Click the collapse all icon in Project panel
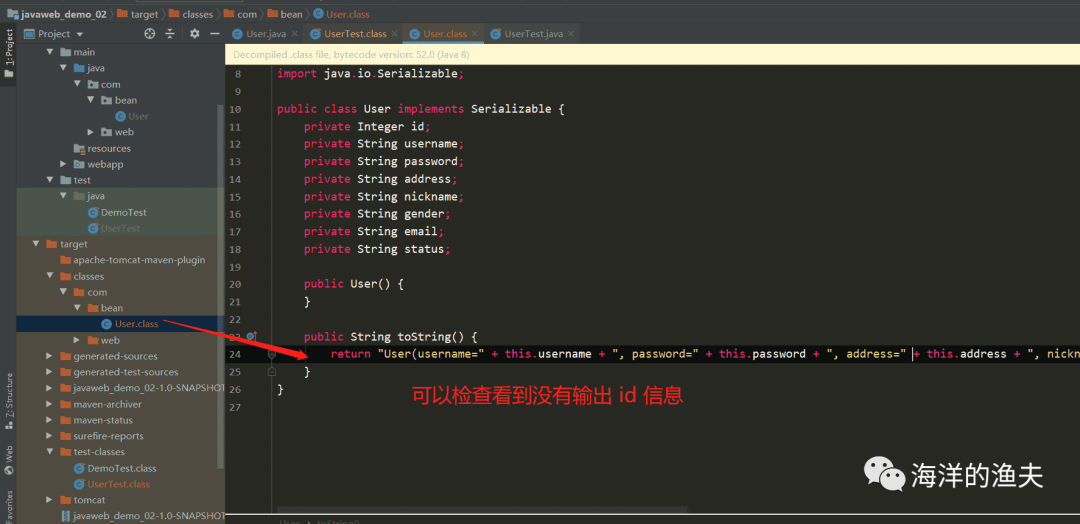This screenshot has width=1080, height=524. pyautogui.click(x=170, y=34)
